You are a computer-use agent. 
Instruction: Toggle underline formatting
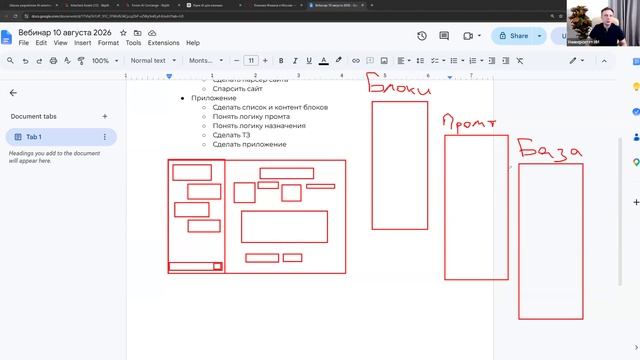[309, 61]
